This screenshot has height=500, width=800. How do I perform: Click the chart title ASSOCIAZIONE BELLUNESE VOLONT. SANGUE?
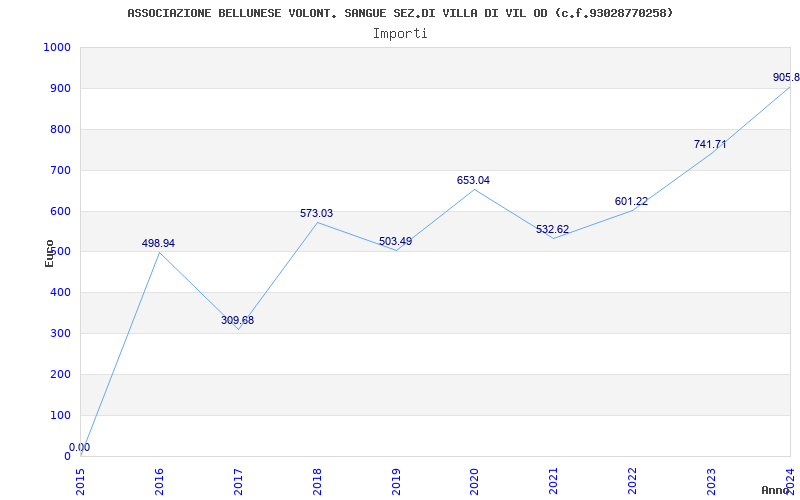pos(400,13)
